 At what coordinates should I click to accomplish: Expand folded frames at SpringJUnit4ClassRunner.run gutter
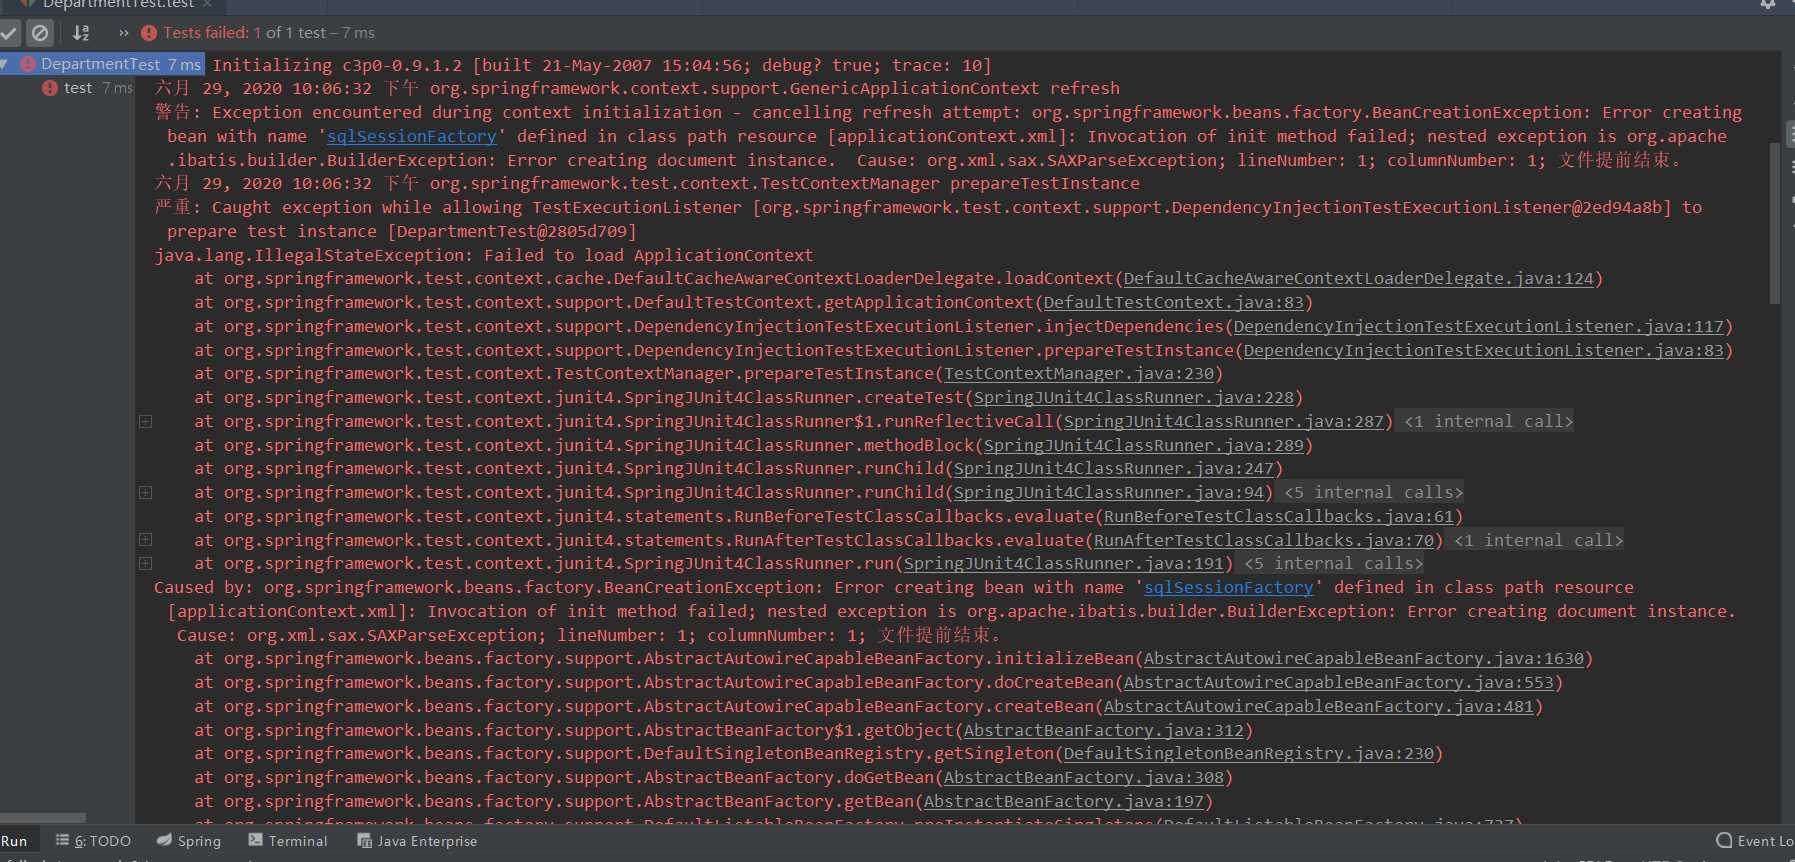(x=145, y=563)
